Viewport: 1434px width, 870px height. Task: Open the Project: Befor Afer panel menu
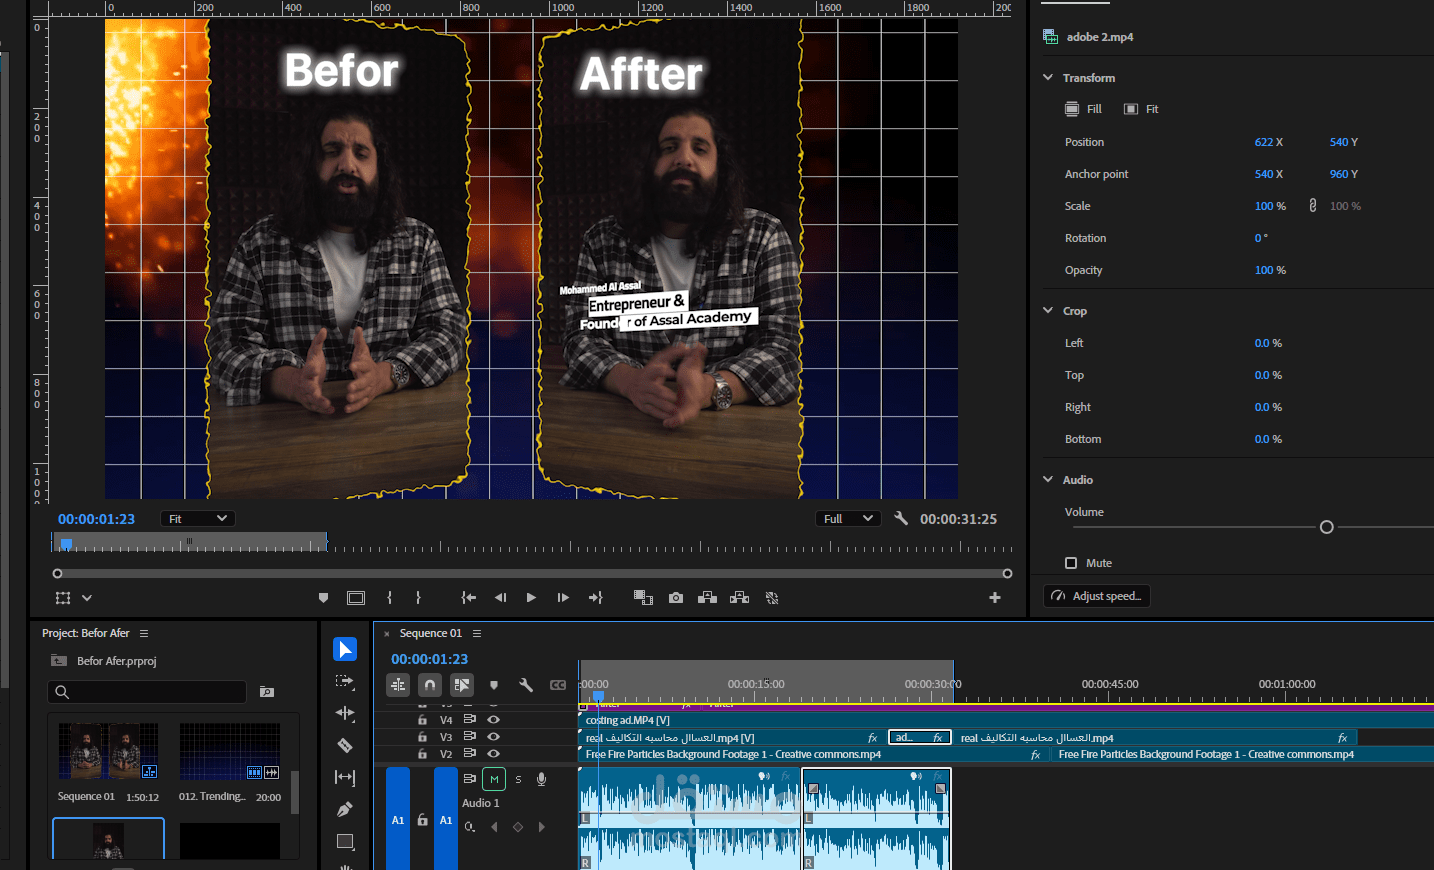[x=144, y=633]
